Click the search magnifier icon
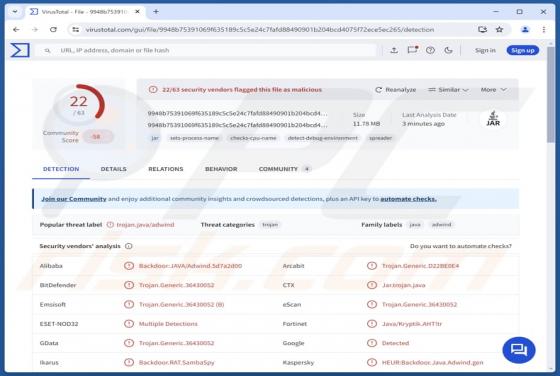This screenshot has height=376, width=560. pos(47,51)
